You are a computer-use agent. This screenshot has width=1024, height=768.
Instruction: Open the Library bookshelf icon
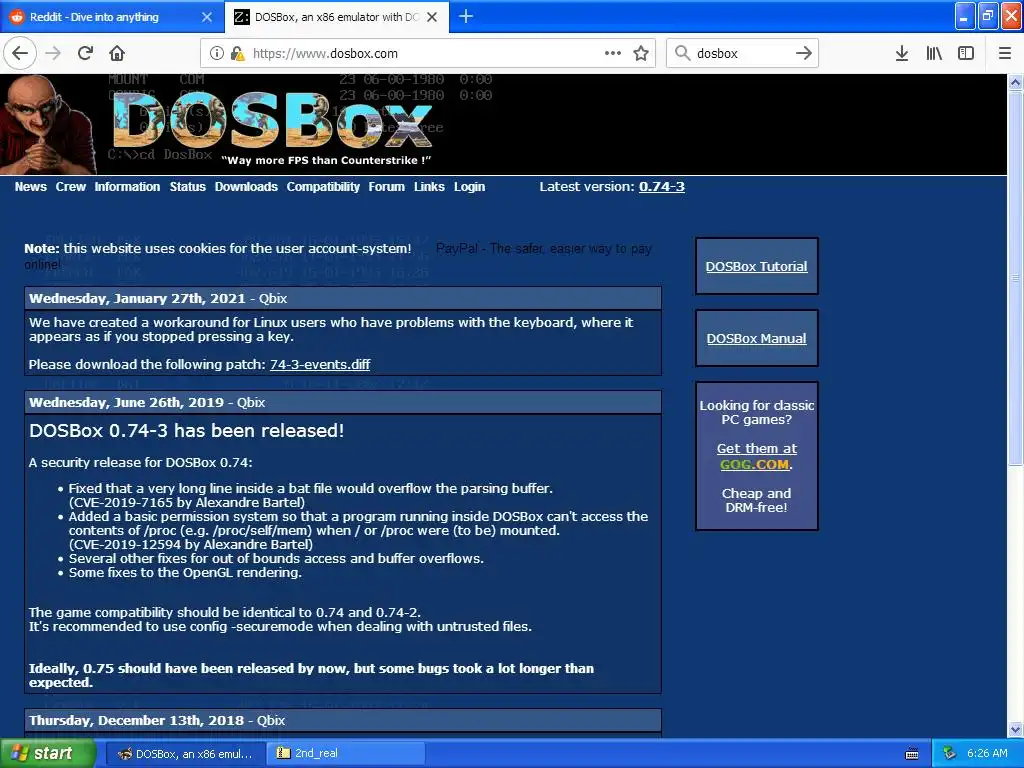(934, 54)
